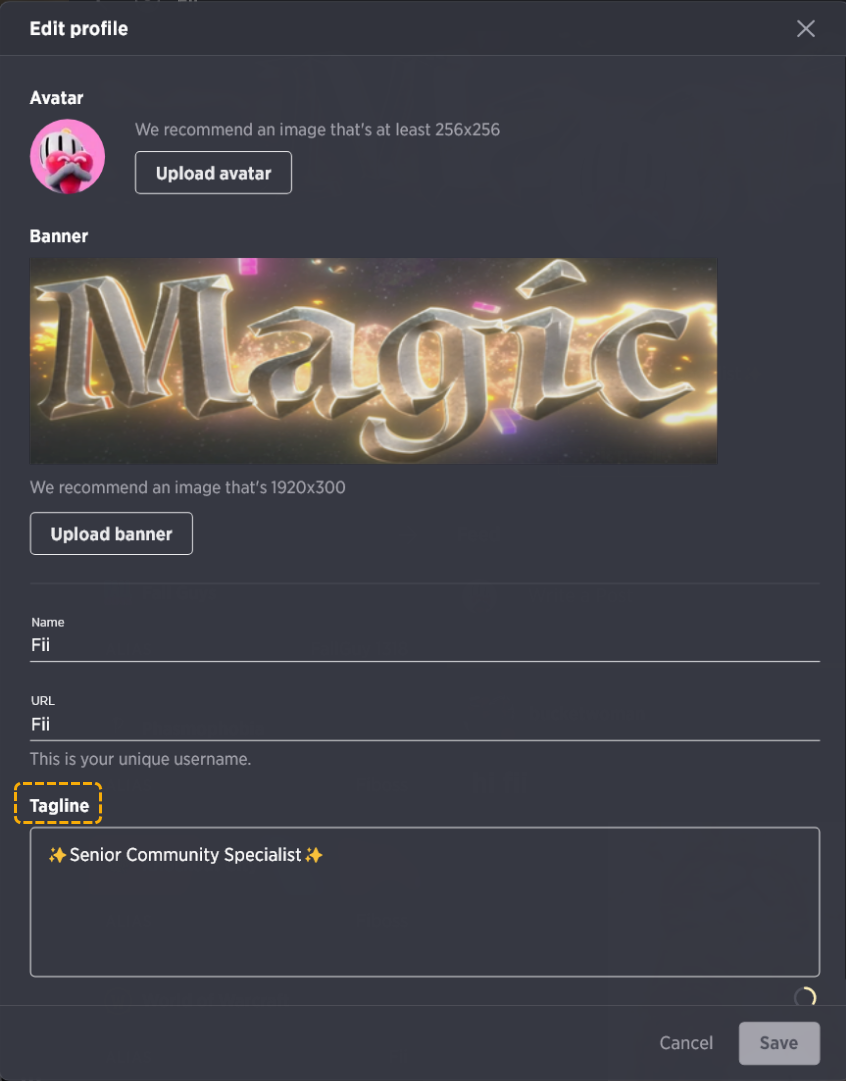Screen dimensions: 846x1081
Task: Focus the URL username field
Action: (425, 725)
